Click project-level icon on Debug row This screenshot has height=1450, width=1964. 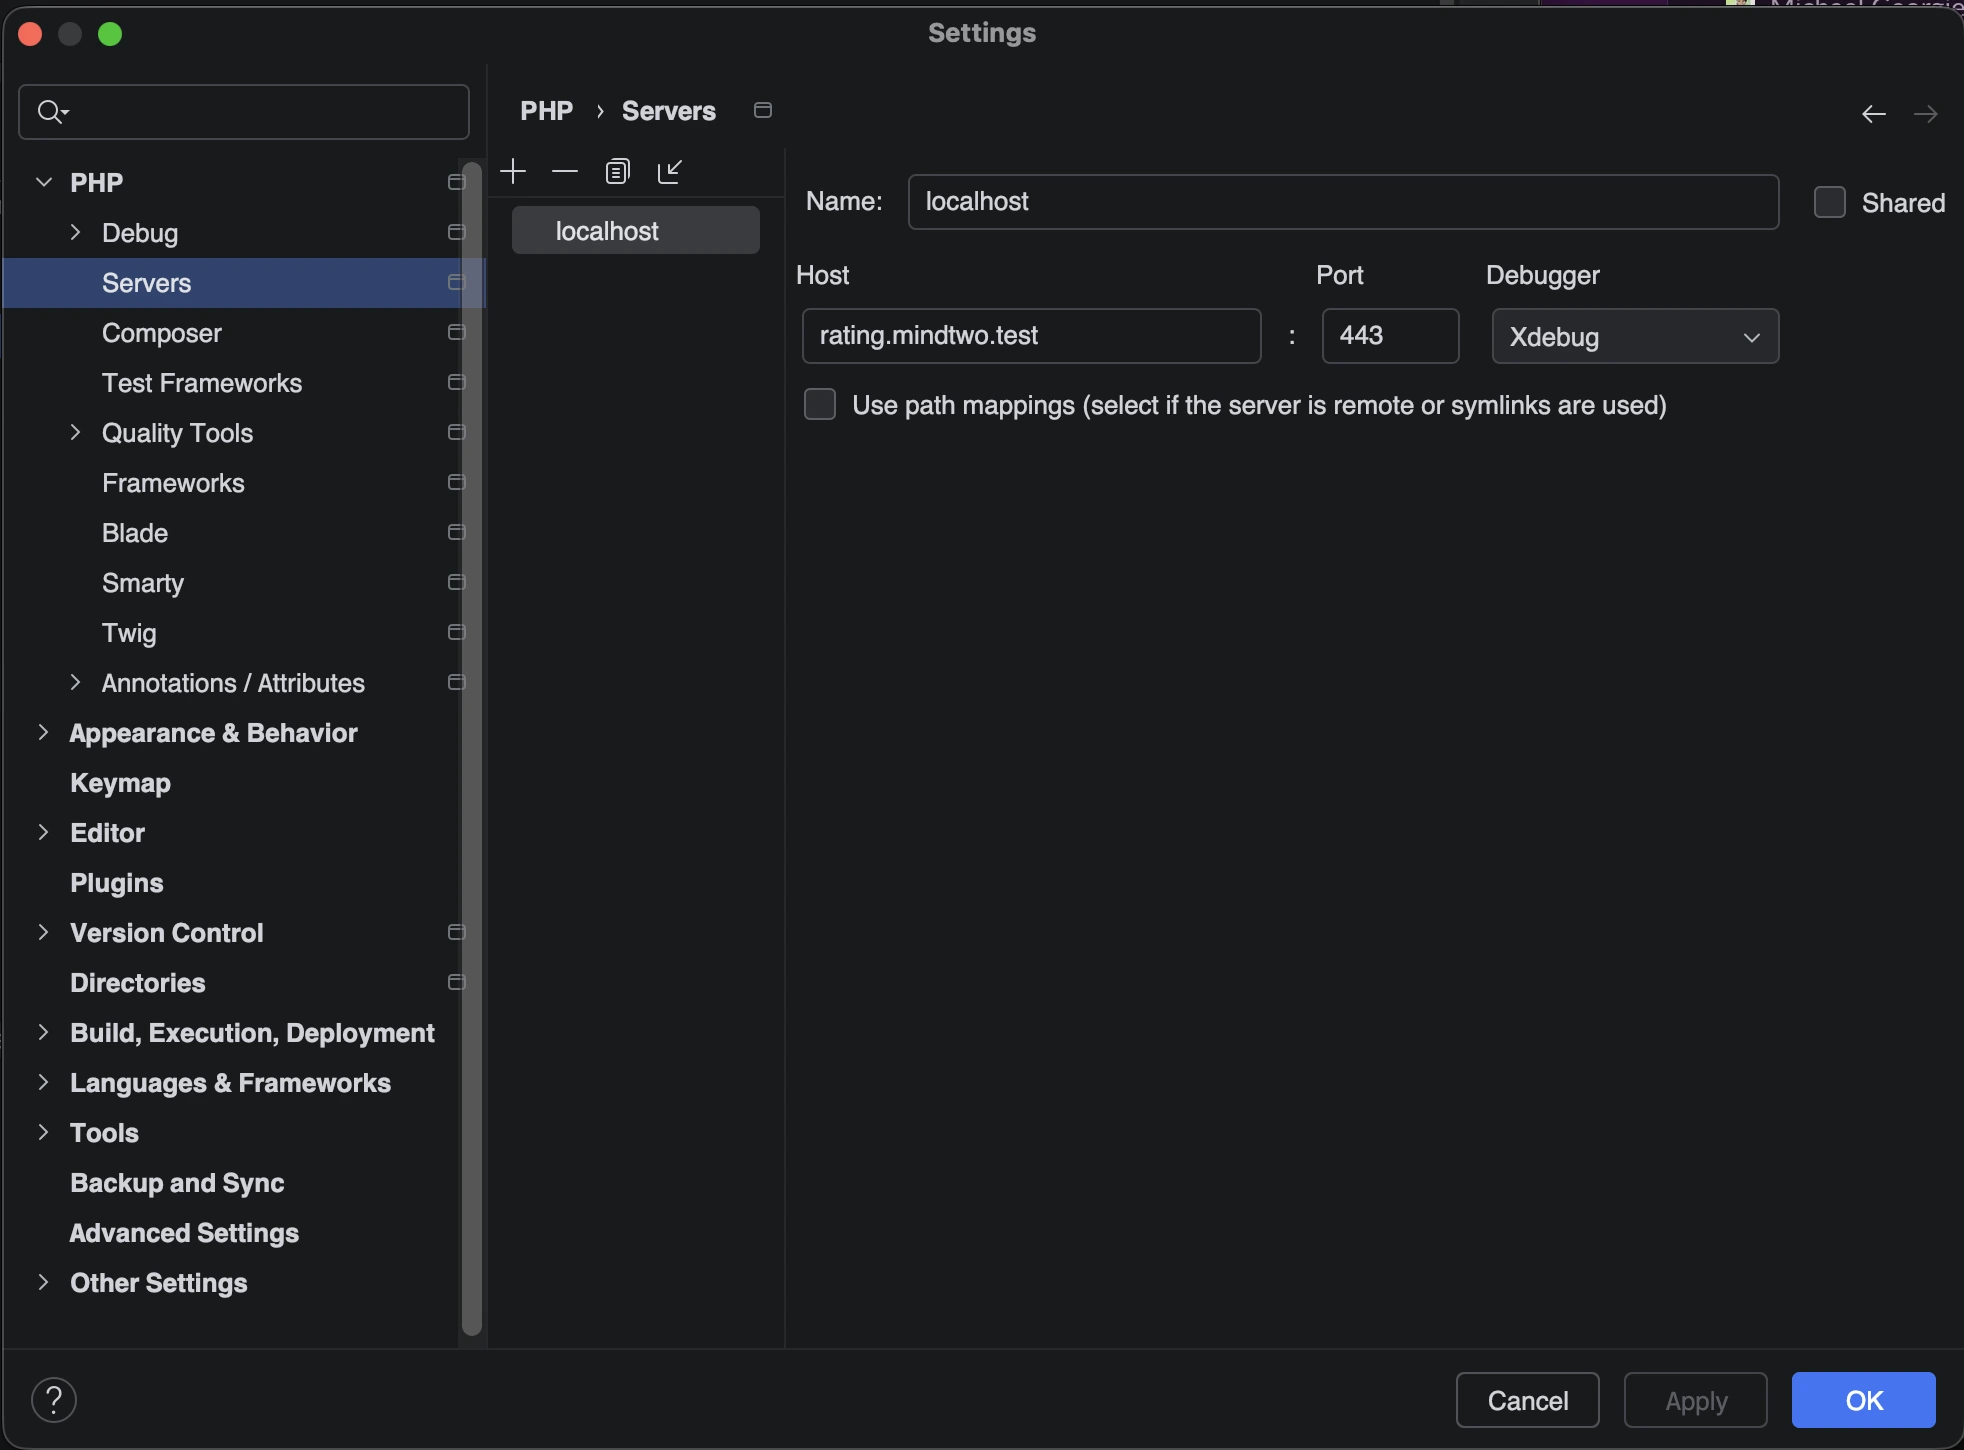point(456,232)
